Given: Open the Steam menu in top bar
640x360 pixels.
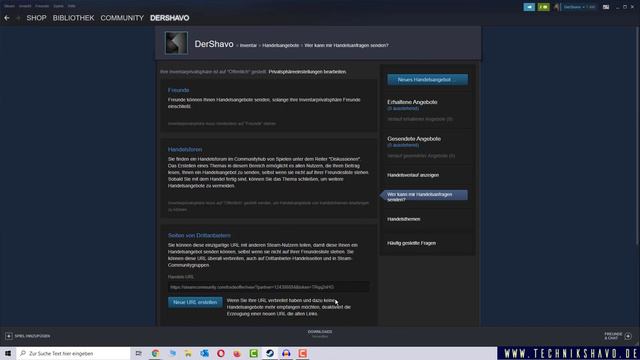Looking at the screenshot, I should [x=9, y=6].
